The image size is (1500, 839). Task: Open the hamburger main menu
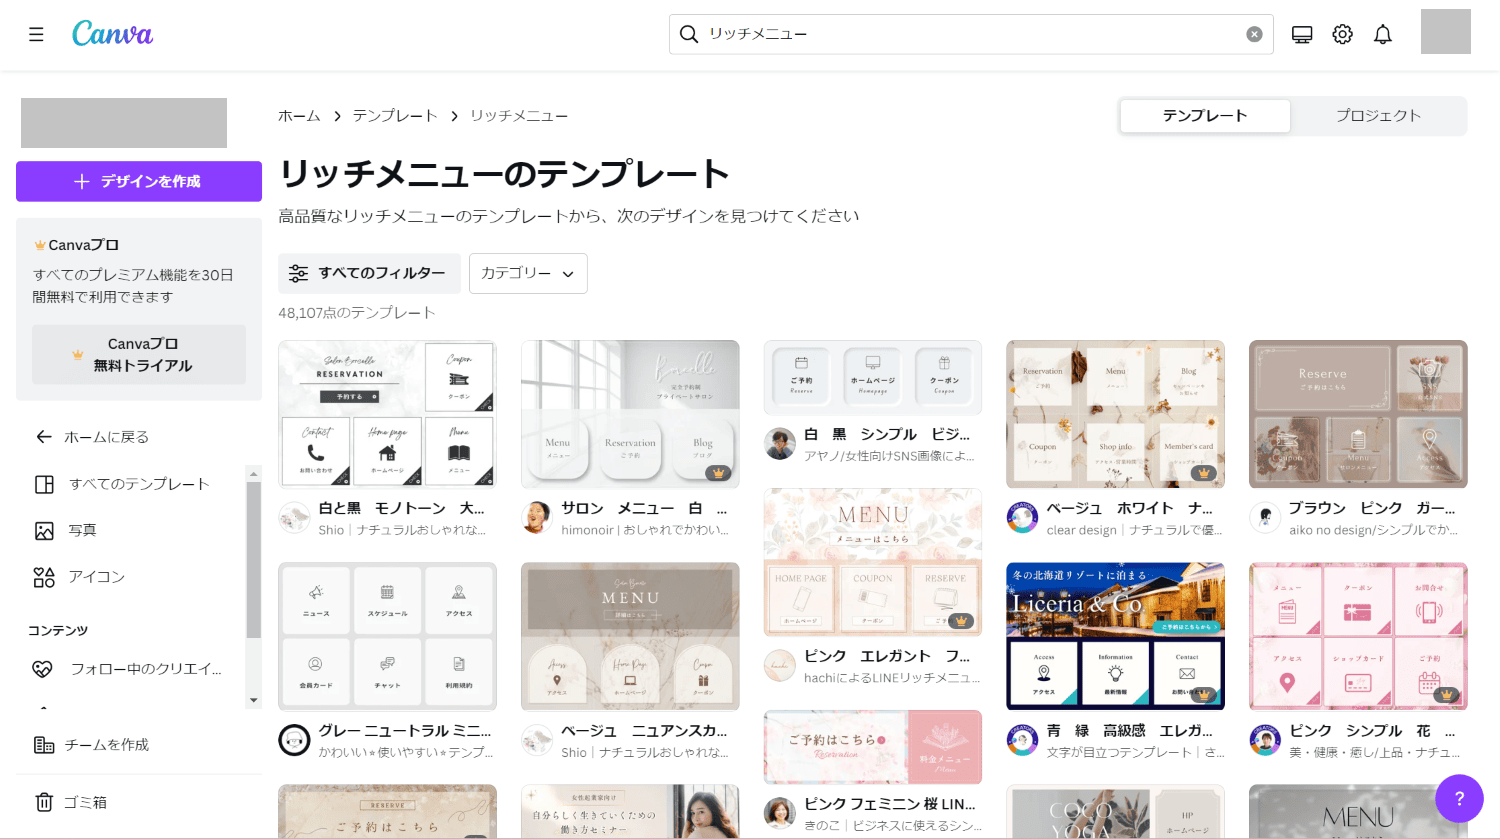(x=36, y=35)
